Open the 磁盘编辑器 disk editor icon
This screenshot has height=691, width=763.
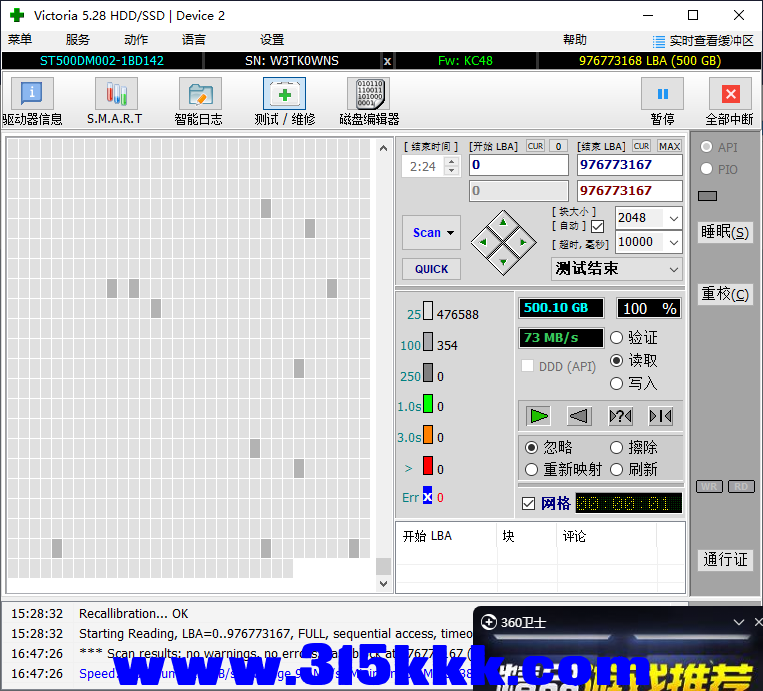[x=368, y=94]
